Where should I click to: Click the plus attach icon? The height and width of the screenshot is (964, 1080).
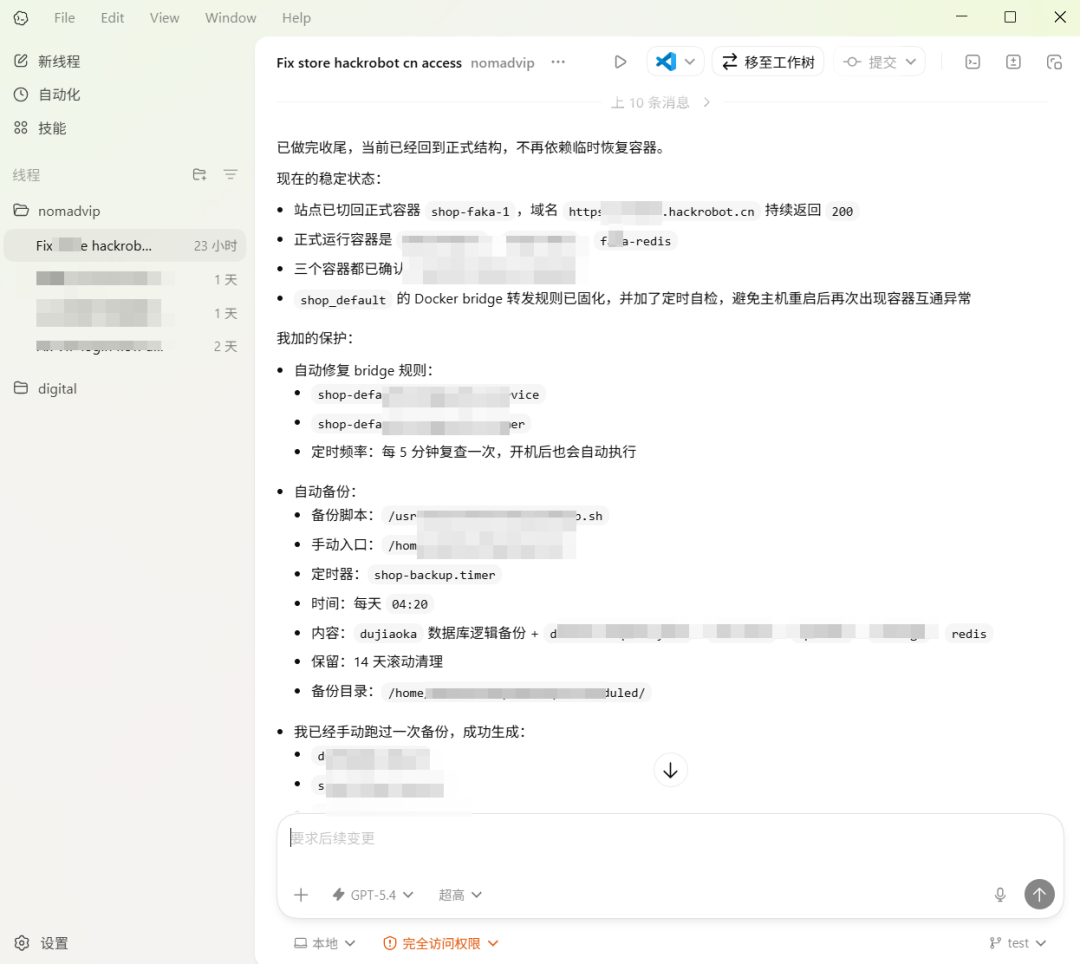(x=301, y=895)
